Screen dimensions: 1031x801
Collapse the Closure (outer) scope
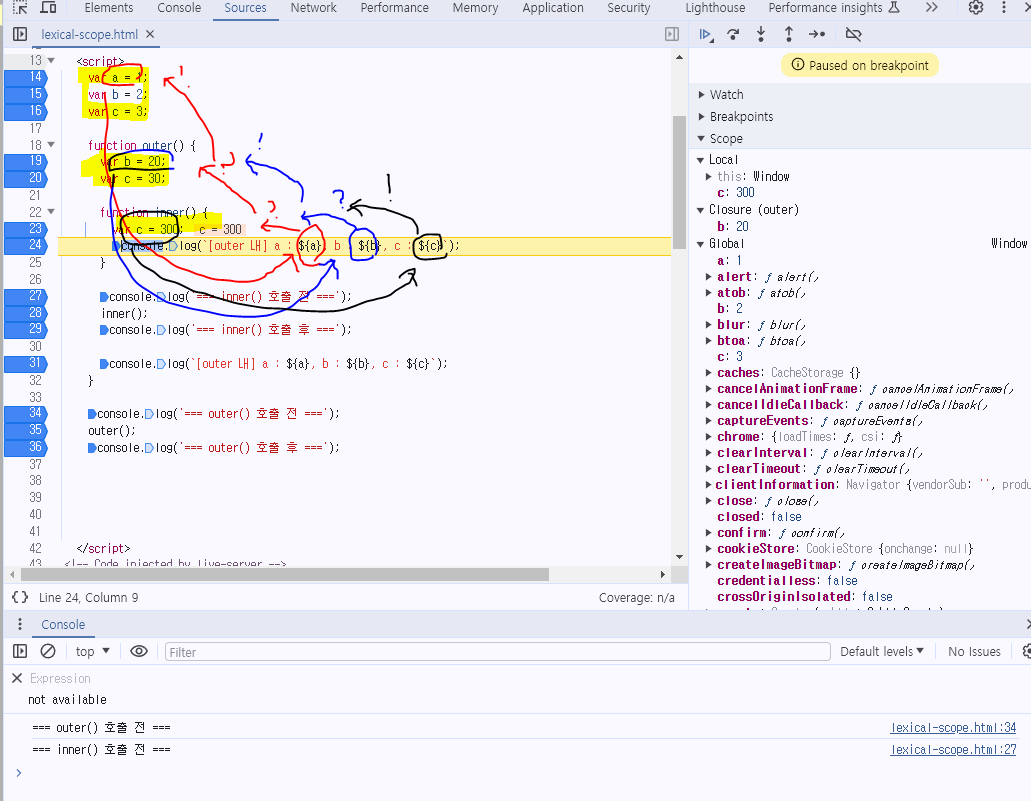click(700, 210)
